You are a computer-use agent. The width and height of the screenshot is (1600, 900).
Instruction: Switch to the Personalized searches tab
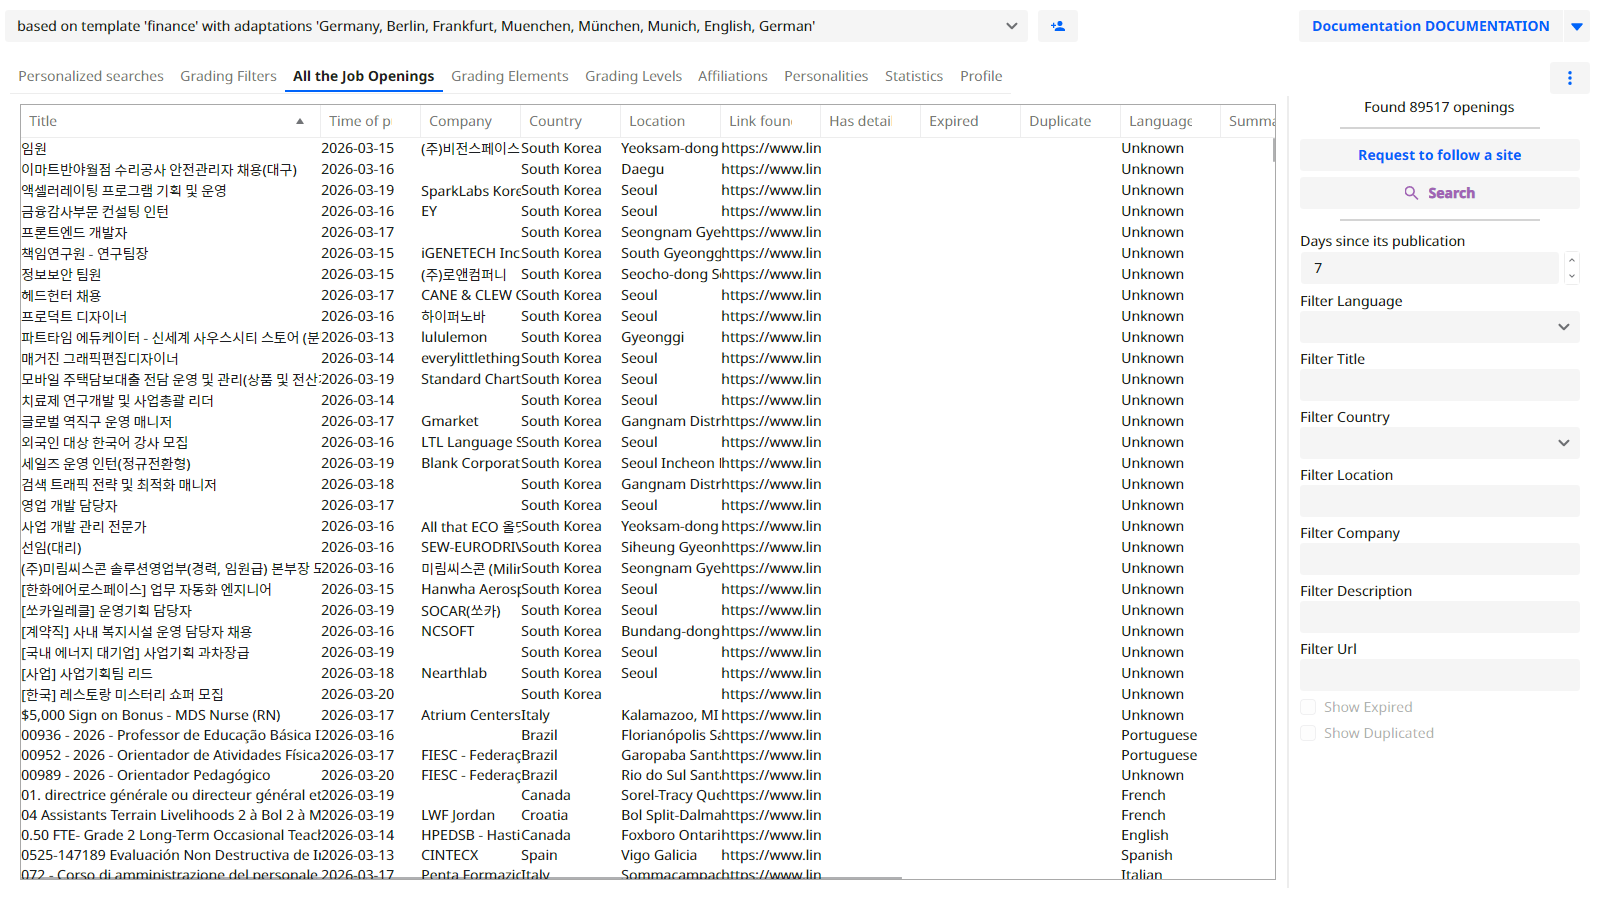[91, 76]
